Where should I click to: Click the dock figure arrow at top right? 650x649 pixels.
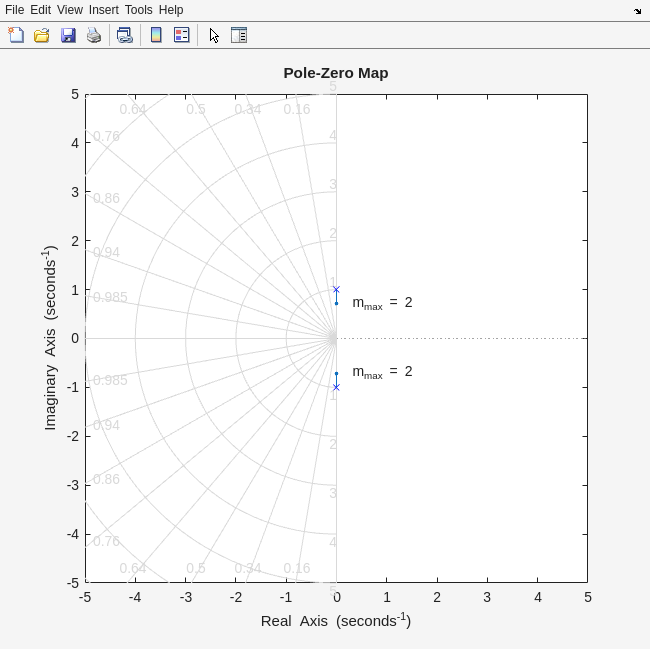638,11
